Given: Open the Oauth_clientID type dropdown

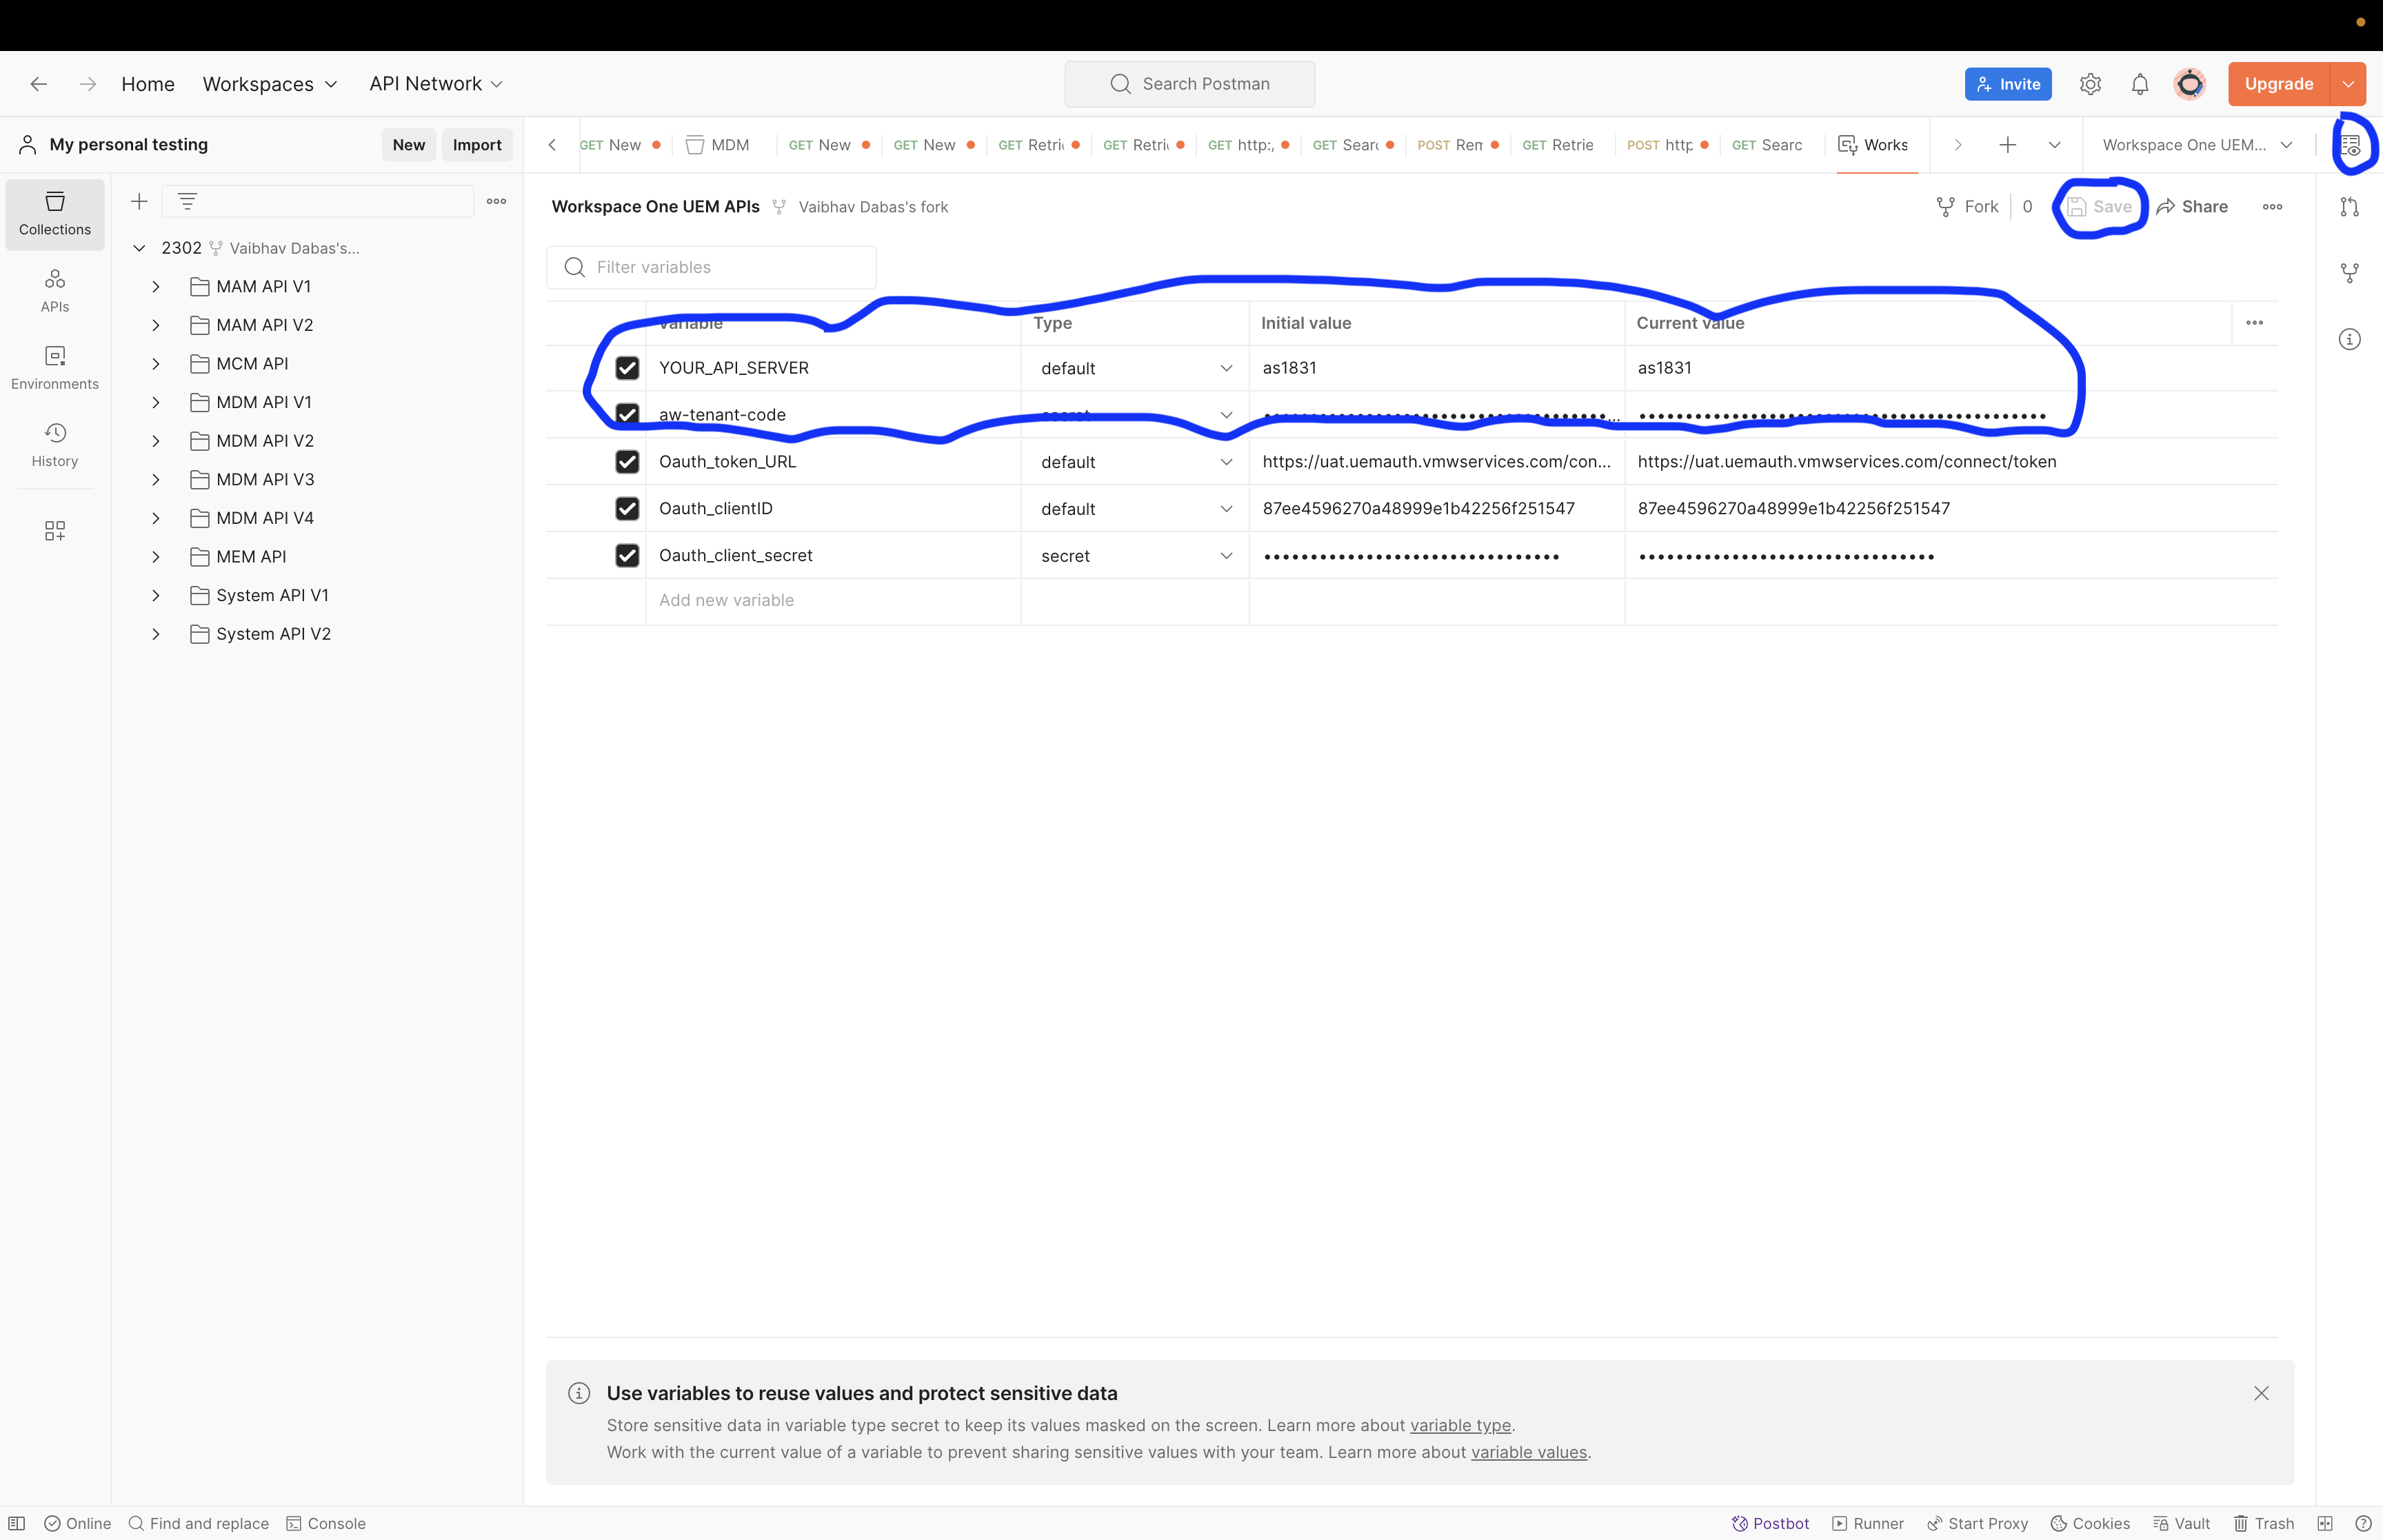Looking at the screenshot, I should tap(1134, 509).
